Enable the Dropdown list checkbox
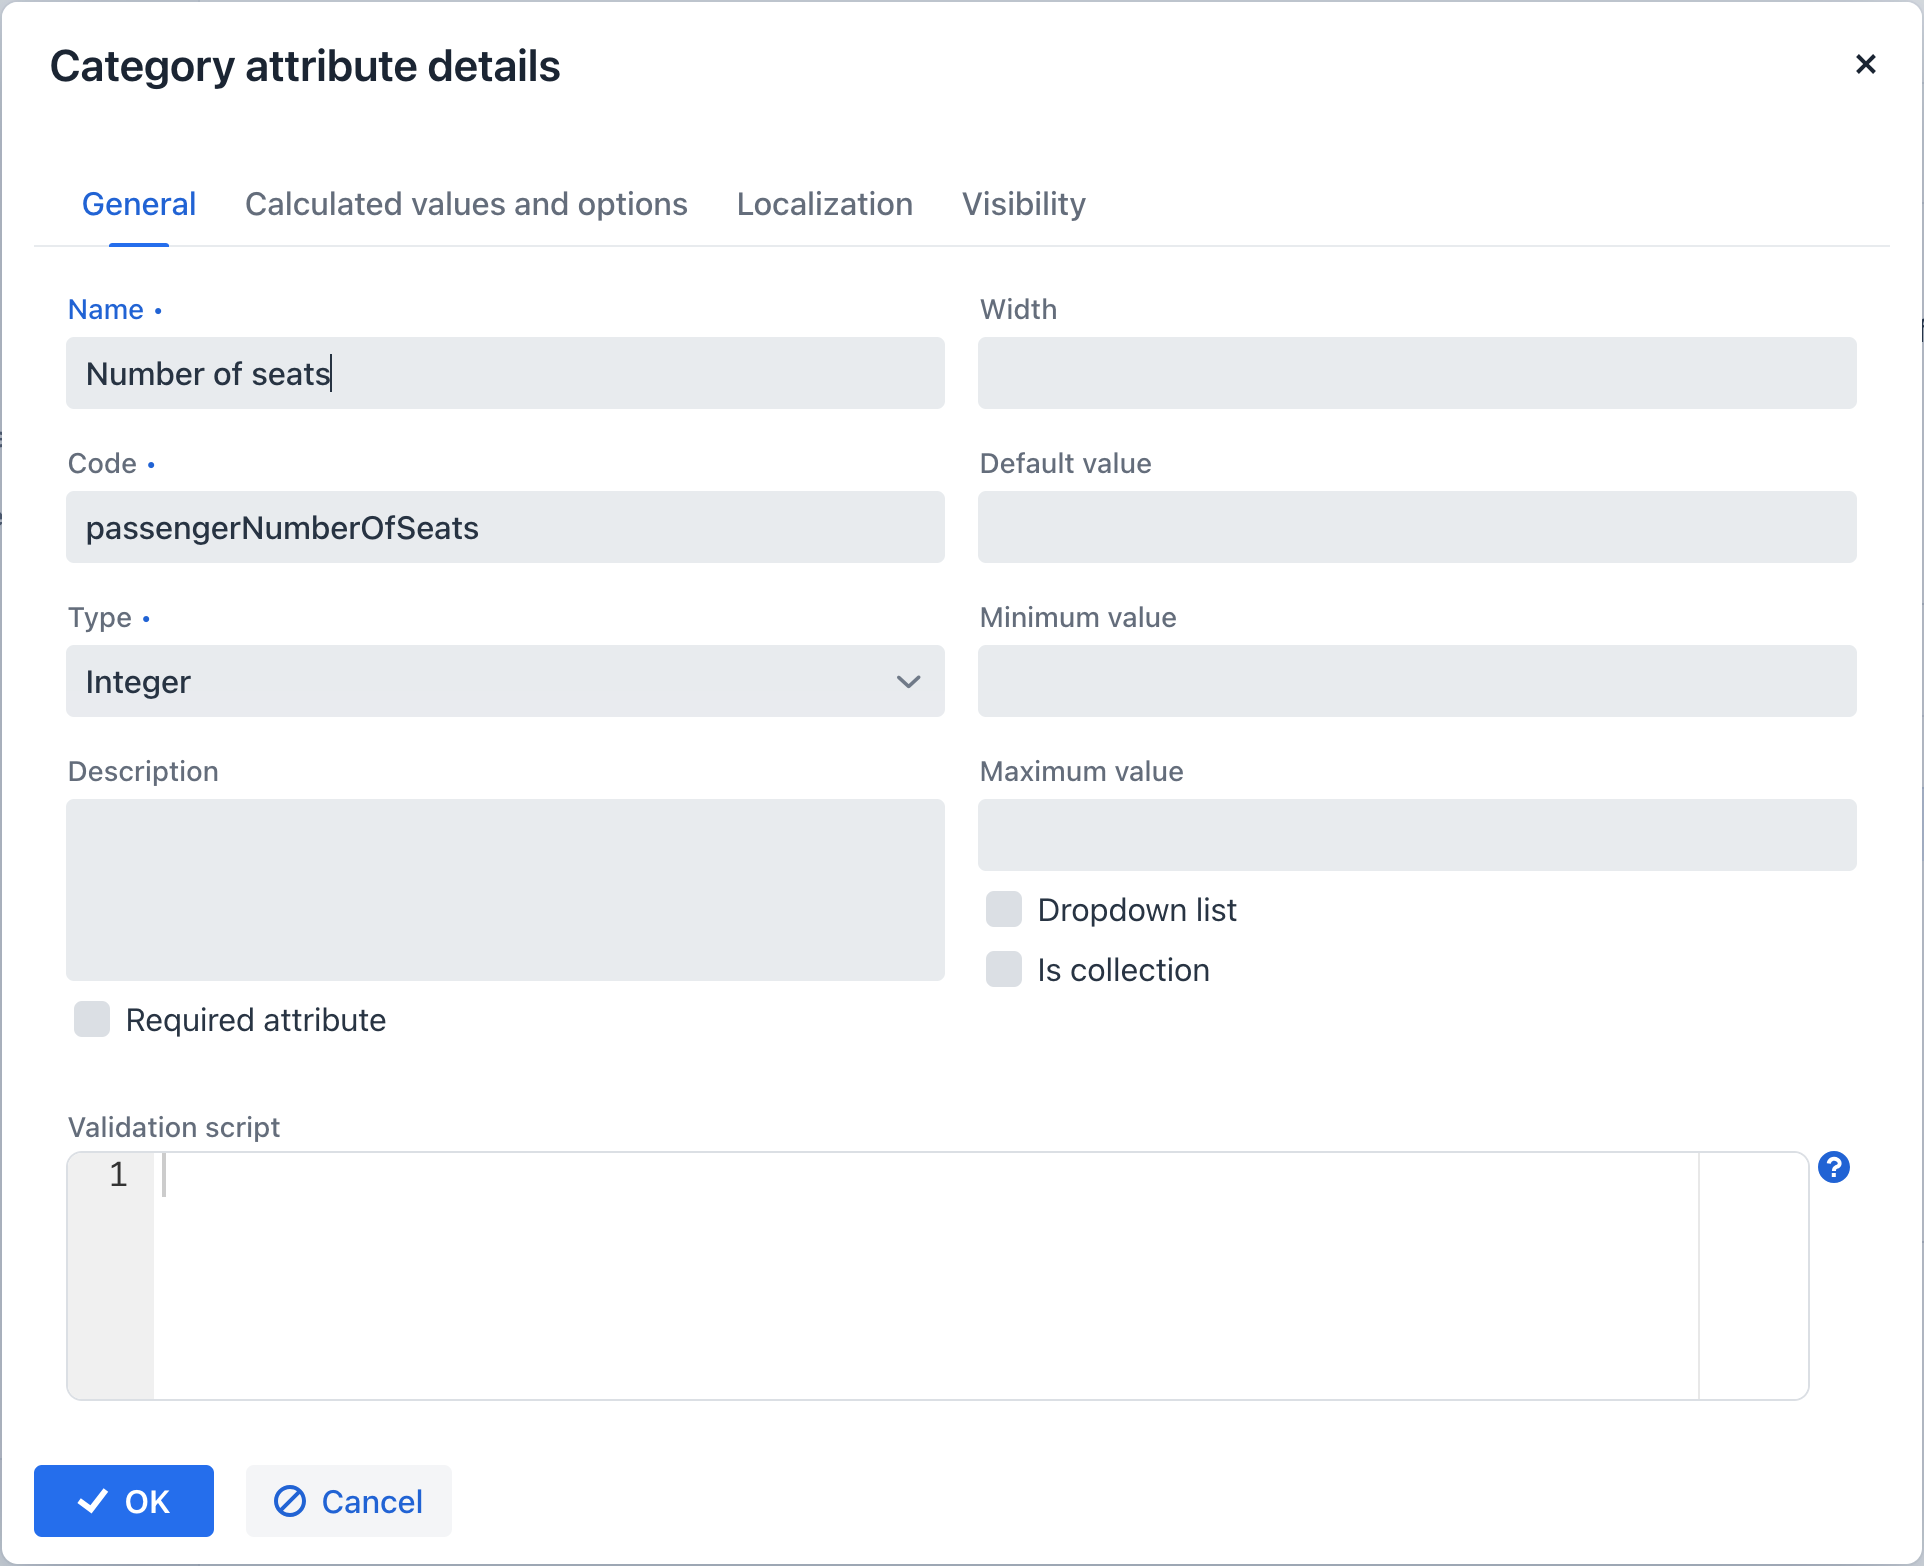Image resolution: width=1924 pixels, height=1566 pixels. point(1002,909)
